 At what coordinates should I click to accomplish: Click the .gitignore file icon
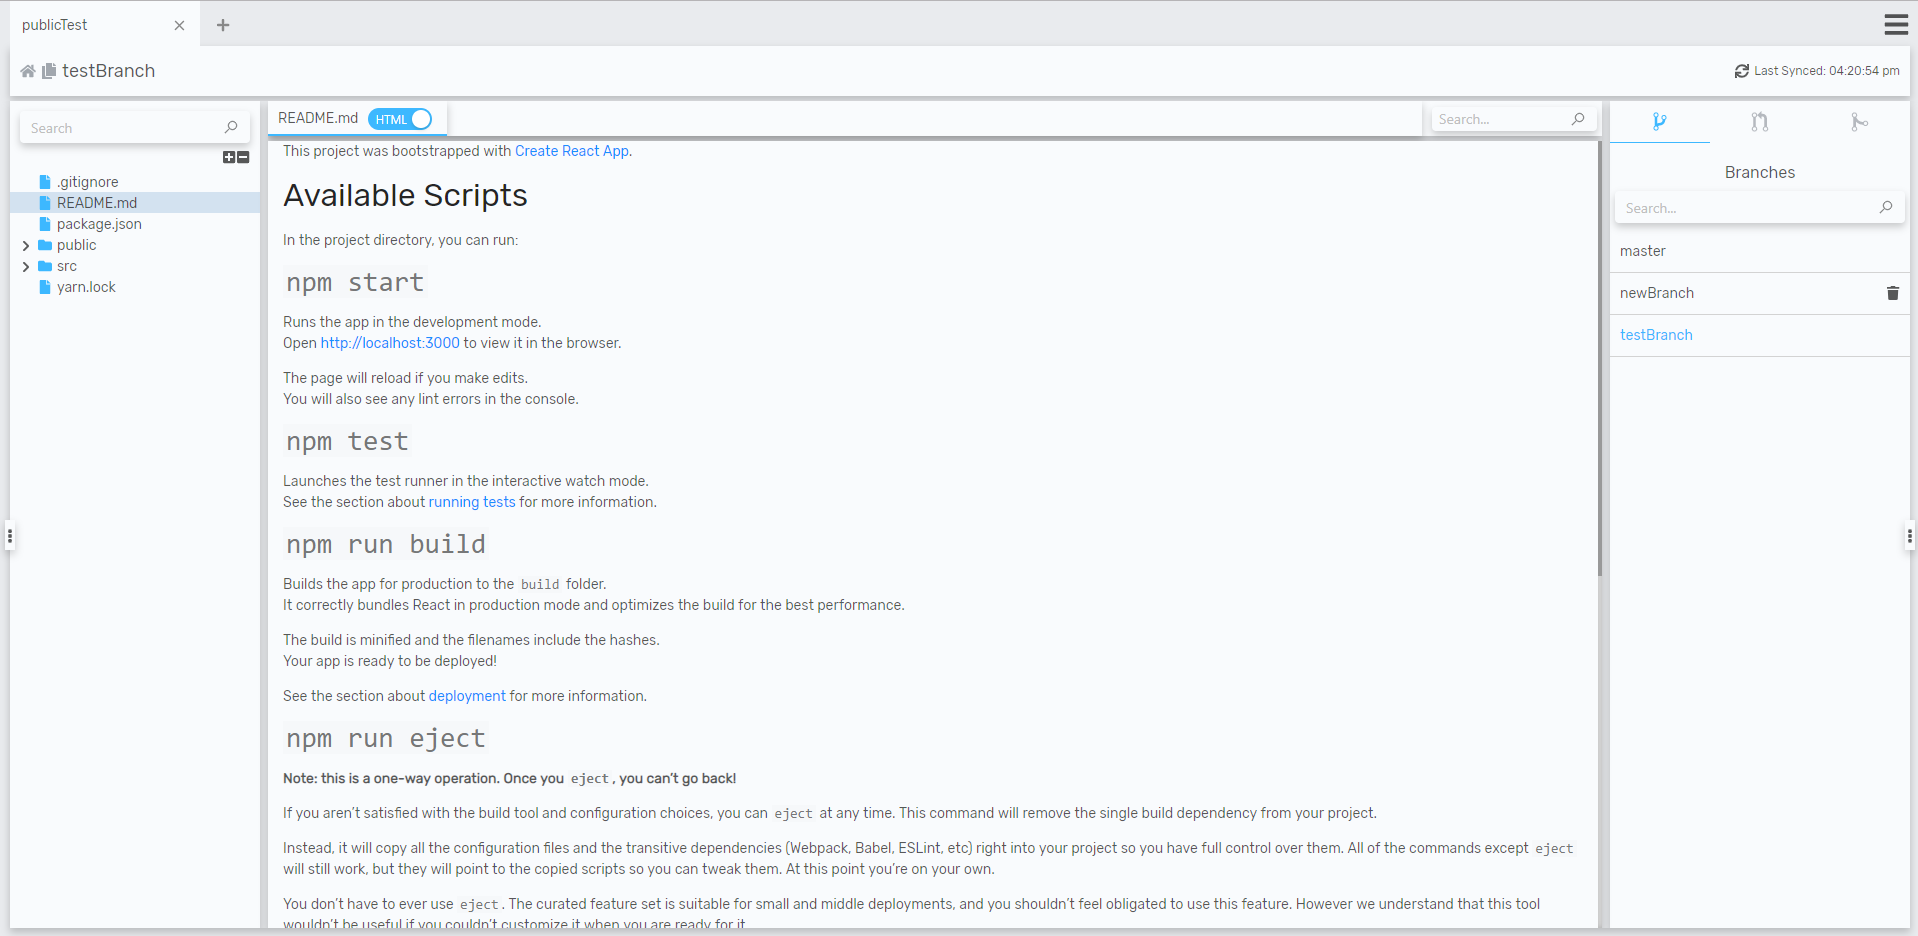(x=45, y=182)
